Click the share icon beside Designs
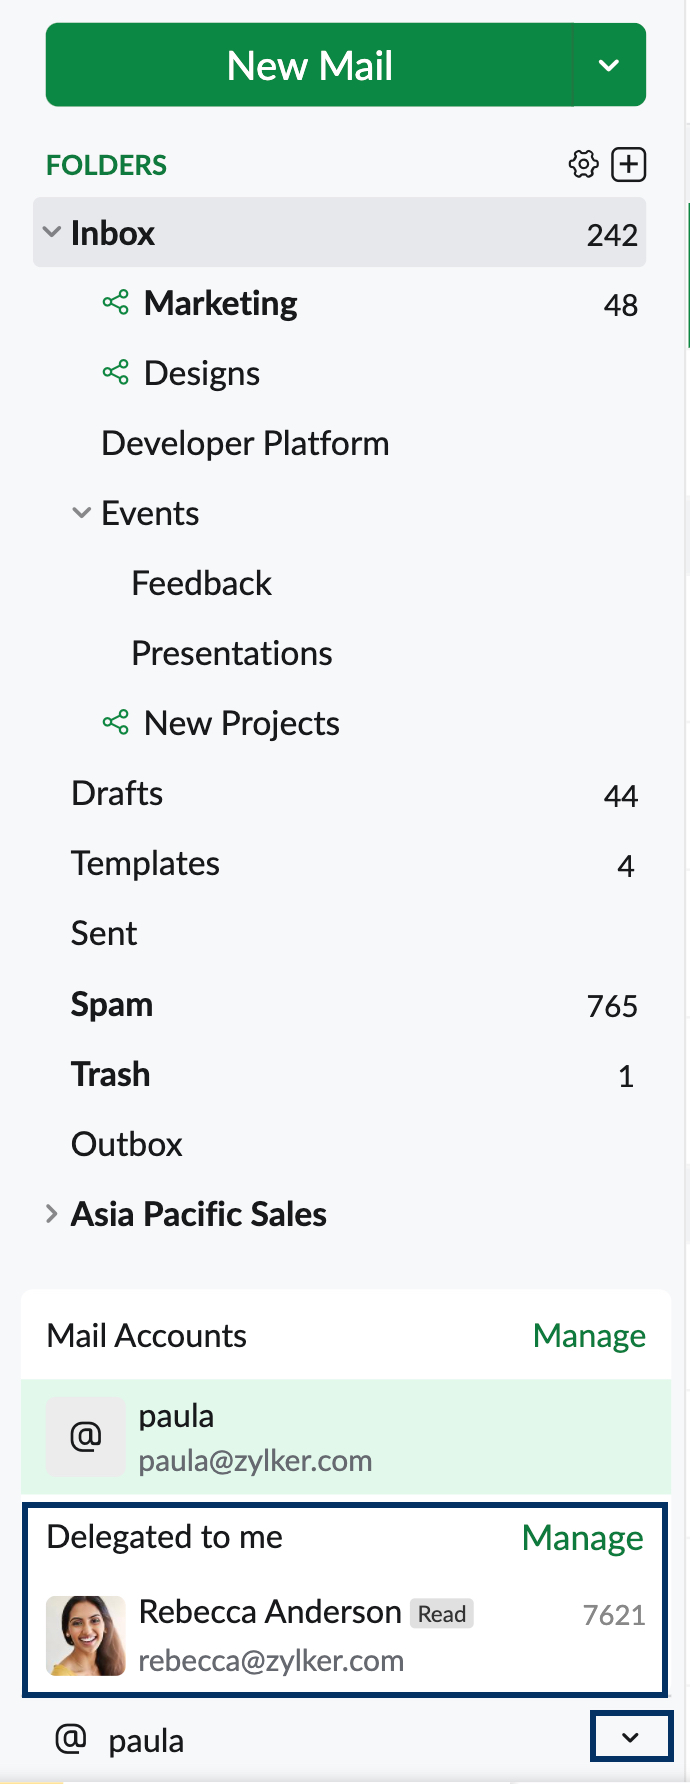 tap(116, 373)
